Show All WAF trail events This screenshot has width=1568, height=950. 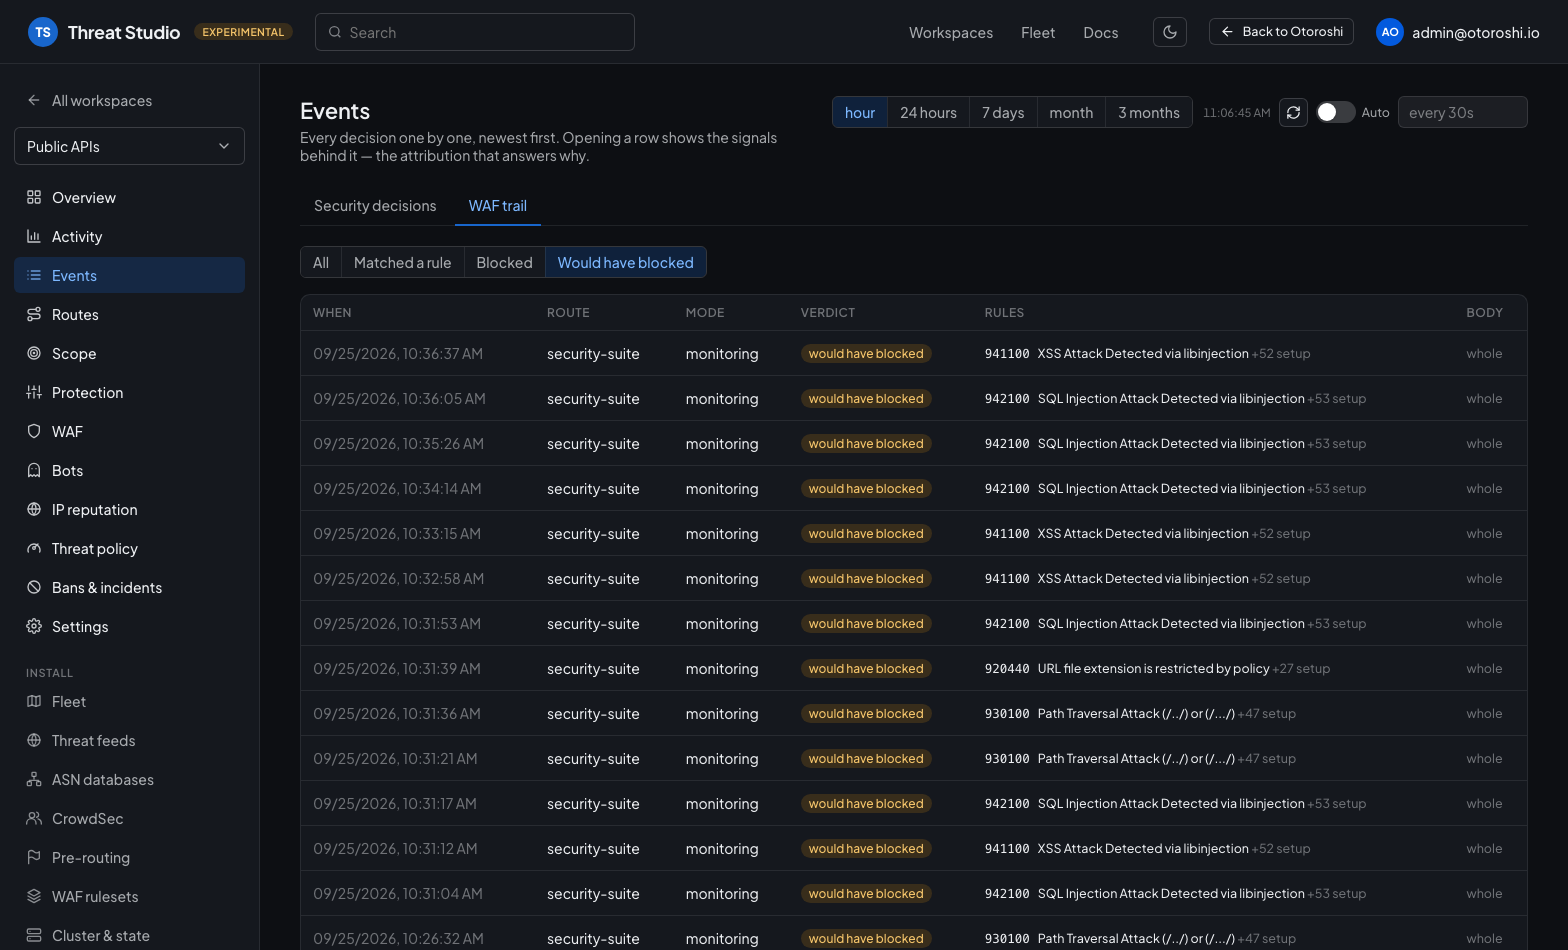(321, 262)
